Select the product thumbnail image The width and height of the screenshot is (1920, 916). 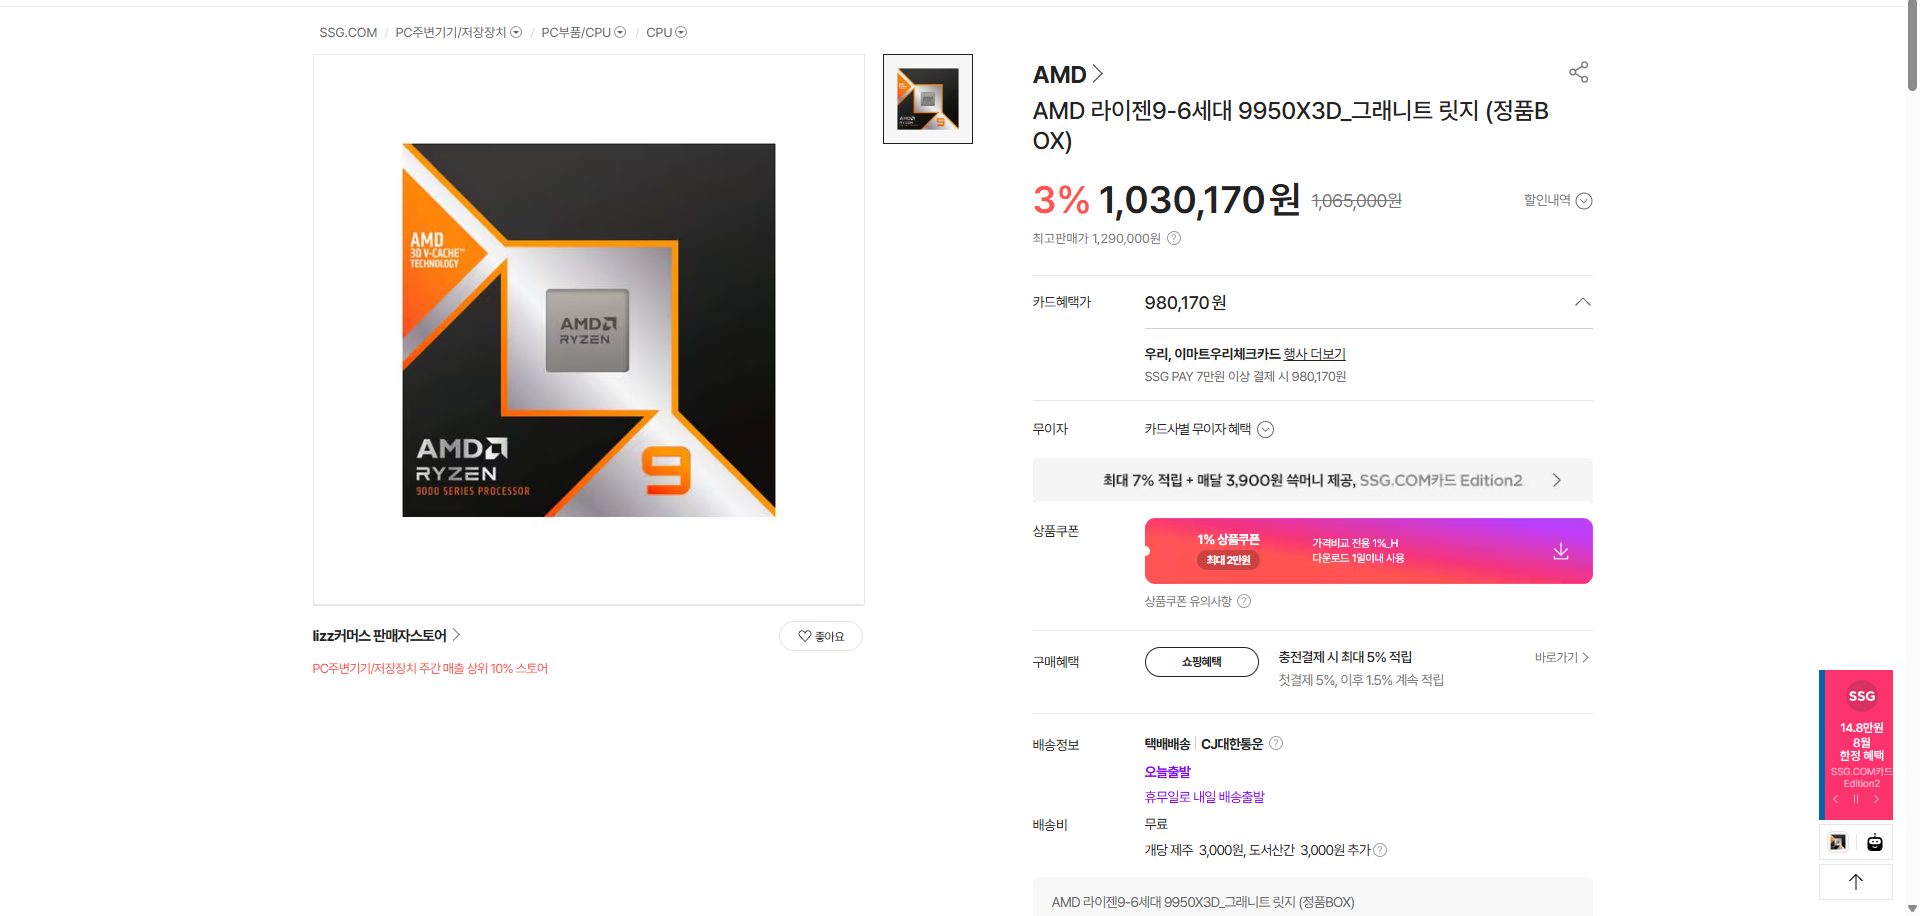click(x=928, y=99)
